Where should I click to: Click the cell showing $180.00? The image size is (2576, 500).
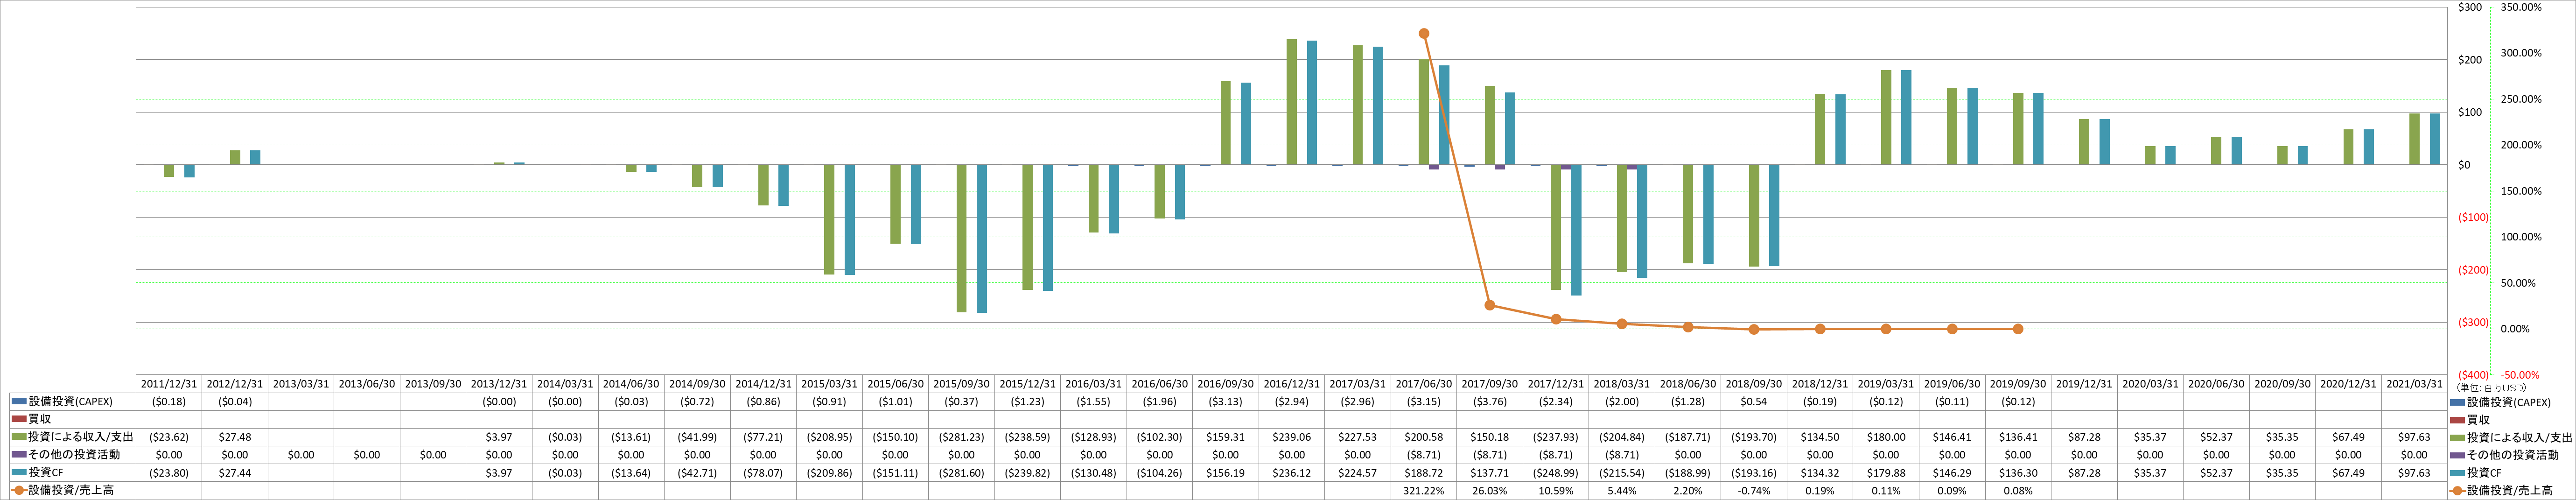tap(1886, 437)
